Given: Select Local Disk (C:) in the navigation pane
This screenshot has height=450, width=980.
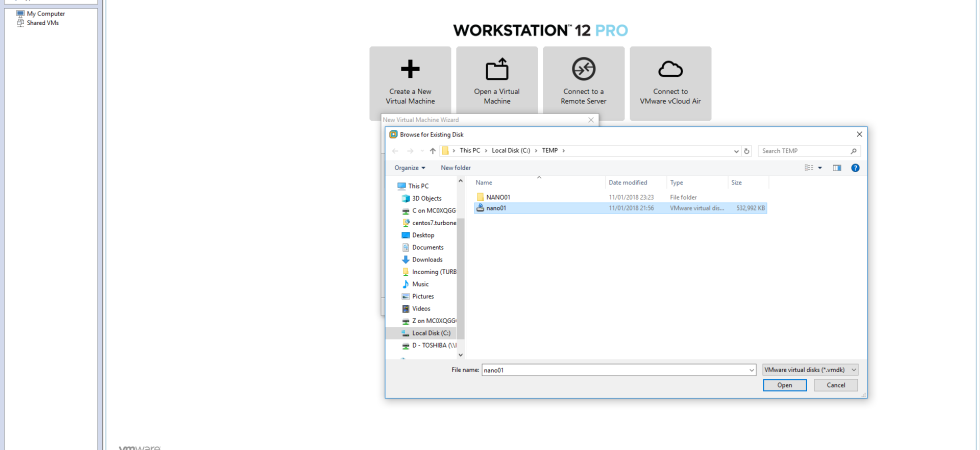Looking at the screenshot, I should point(422,333).
